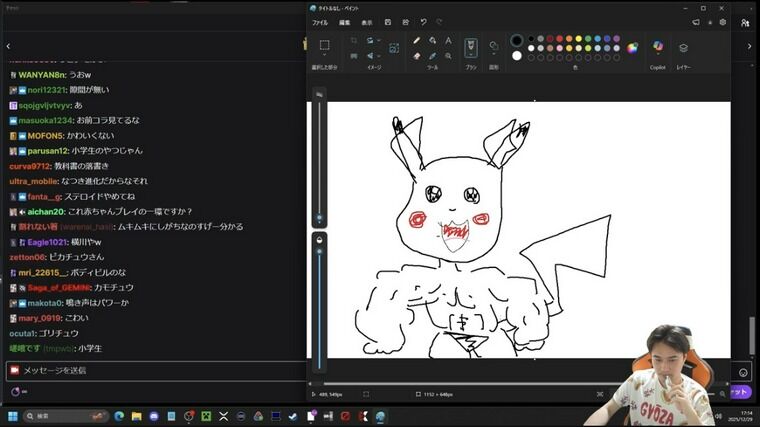Click the Resize and skew icon in Paint
This screenshot has height=427, width=760.
[354, 56]
